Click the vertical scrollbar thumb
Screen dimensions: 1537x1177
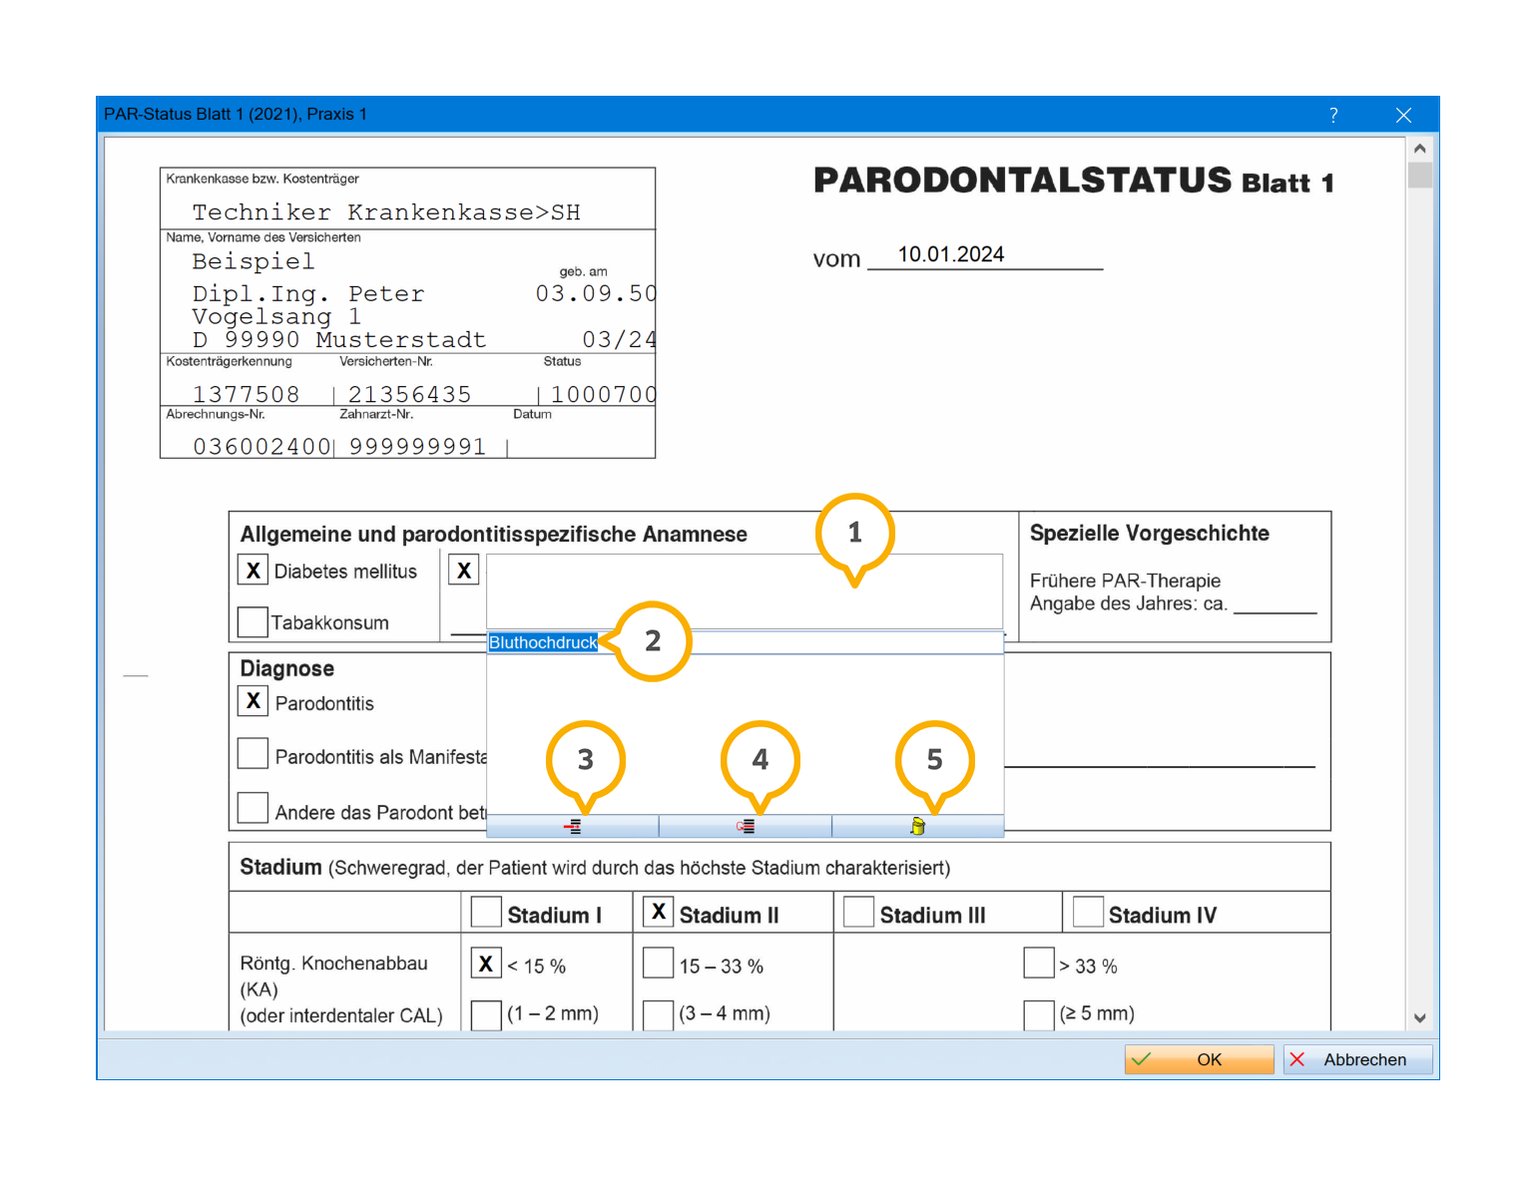1420,175
